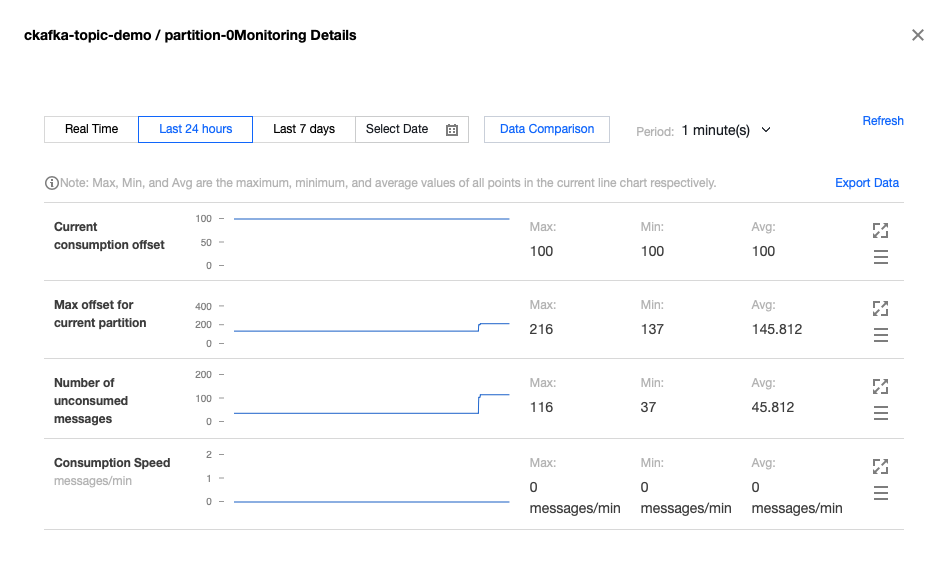Close the Monitoring Details dialog
The height and width of the screenshot is (566, 941).
click(918, 35)
